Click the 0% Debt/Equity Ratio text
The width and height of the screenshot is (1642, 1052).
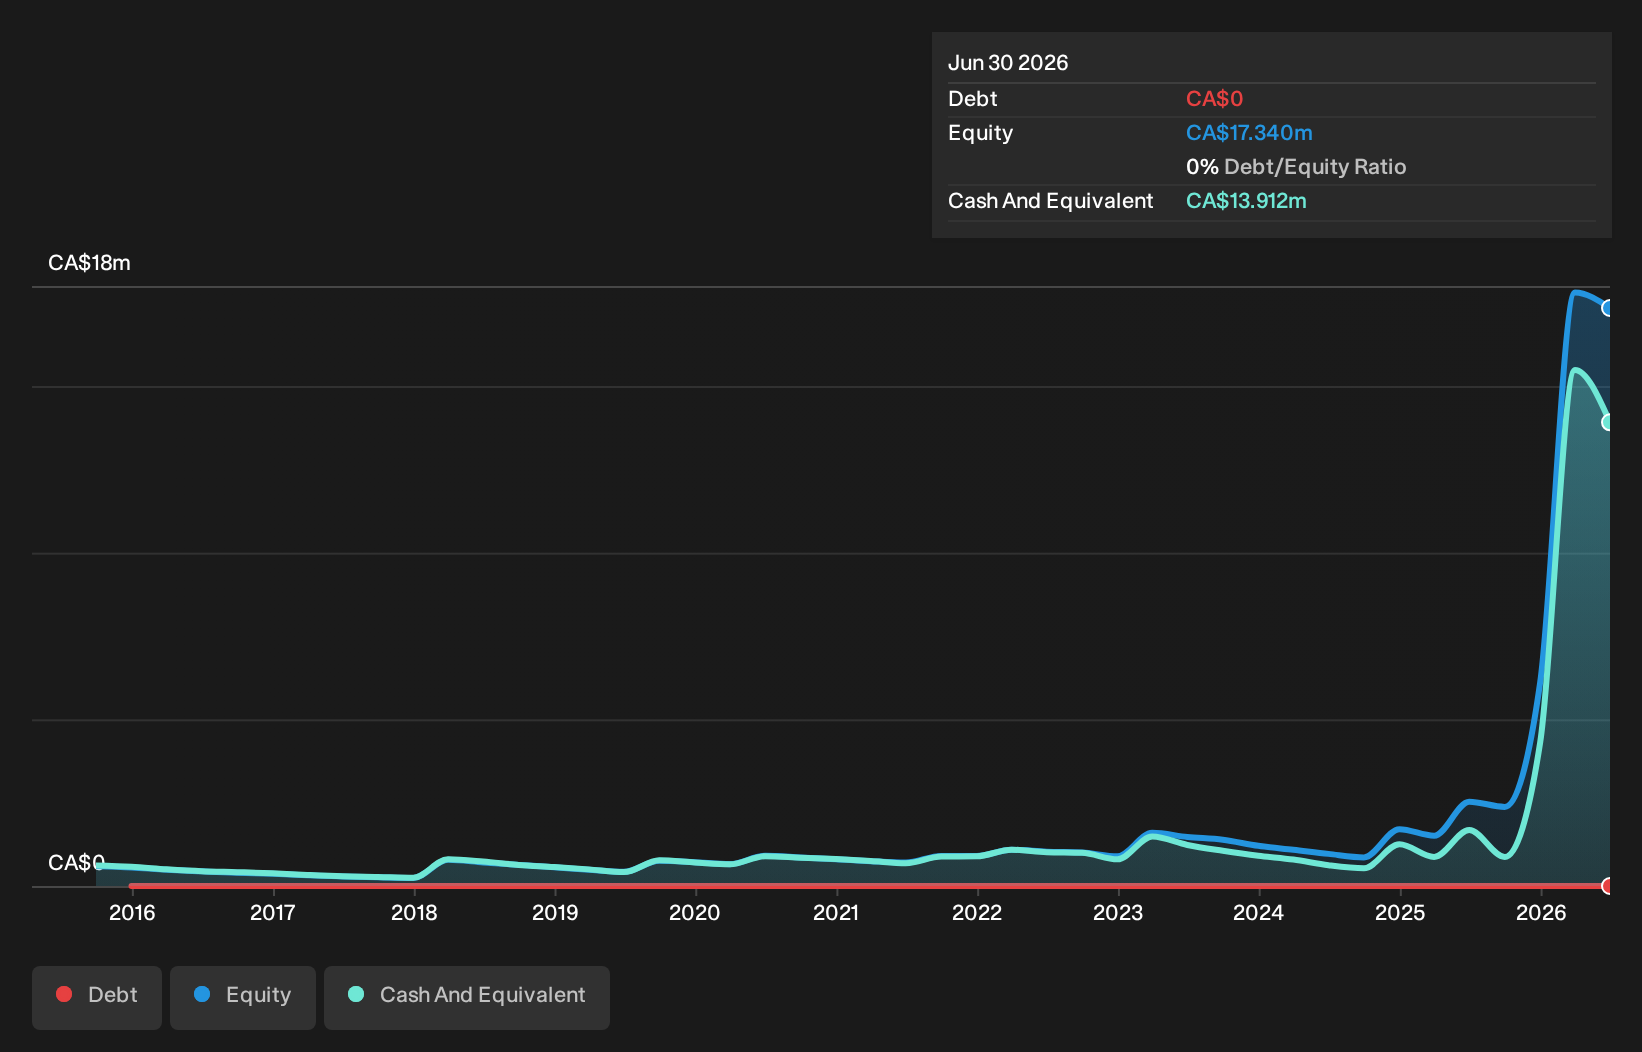tap(1296, 167)
